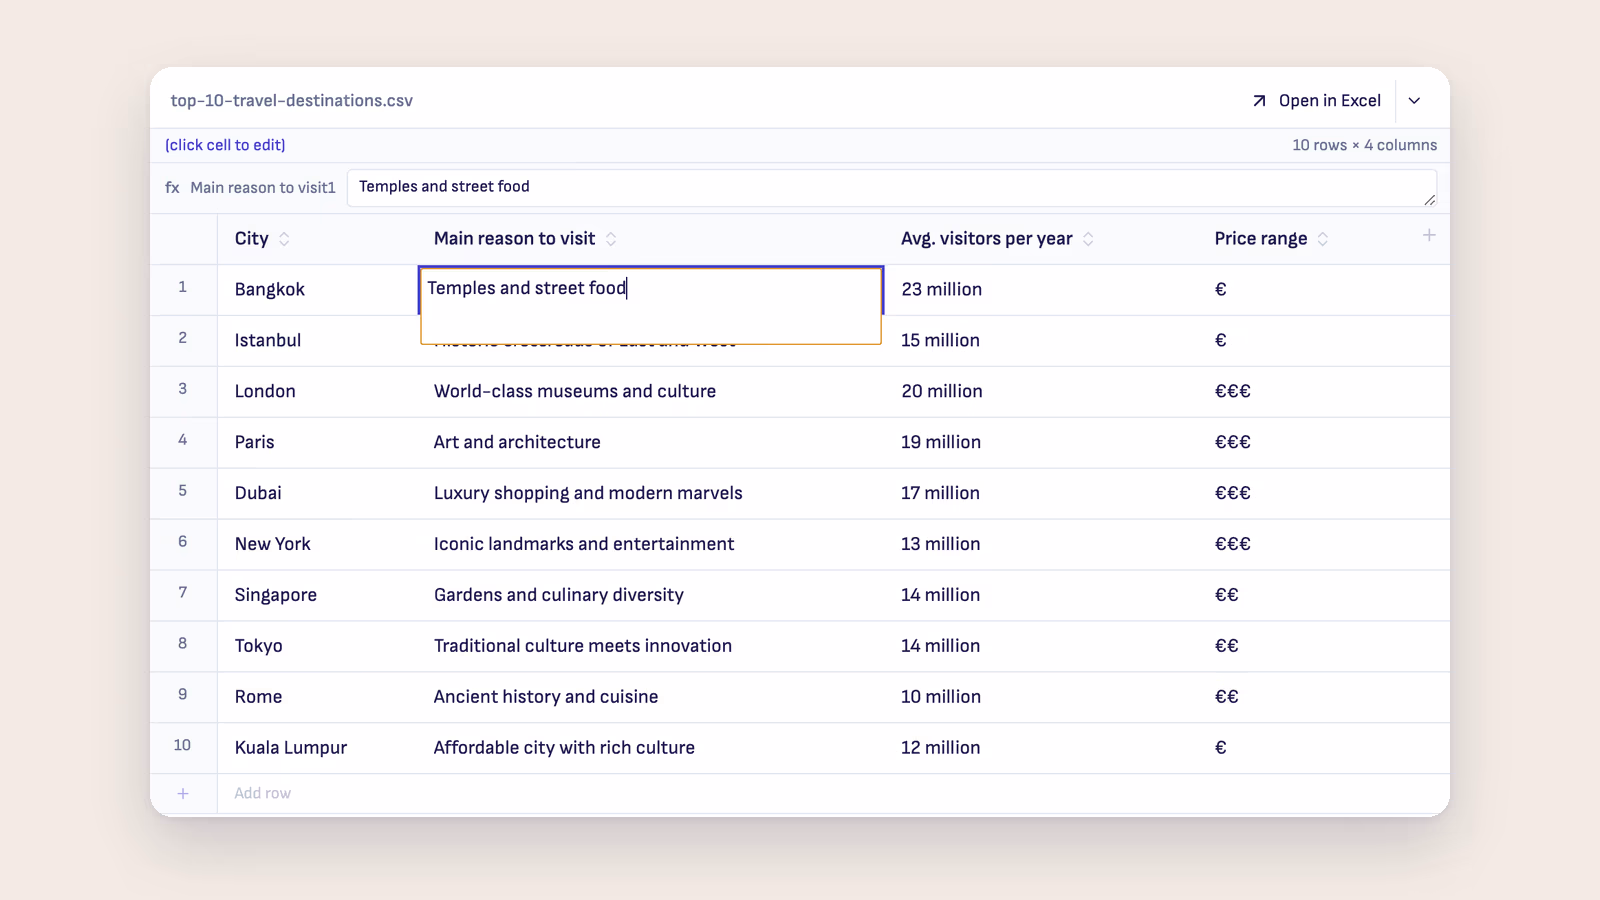Select the Istanbul city cell
This screenshot has width=1600, height=900.
click(318, 340)
